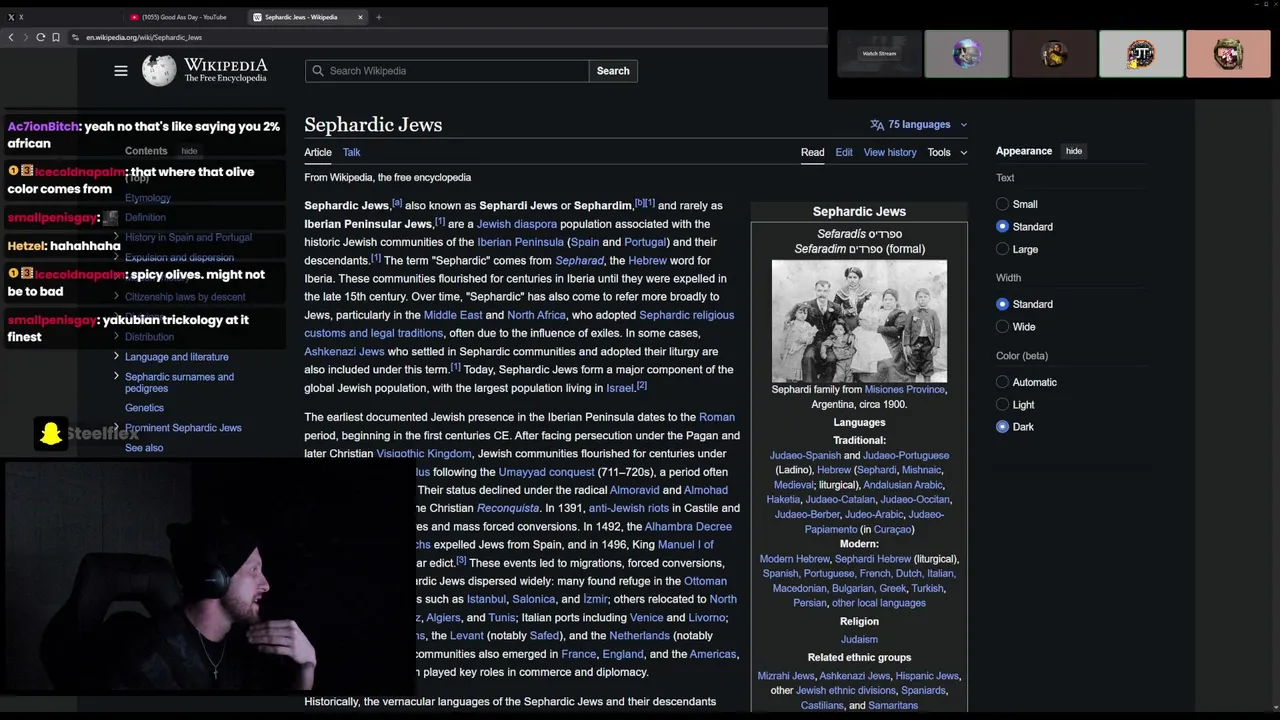Image resolution: width=1280 pixels, height=720 pixels.
Task: Click the Watch Stream button
Action: [x=879, y=54]
